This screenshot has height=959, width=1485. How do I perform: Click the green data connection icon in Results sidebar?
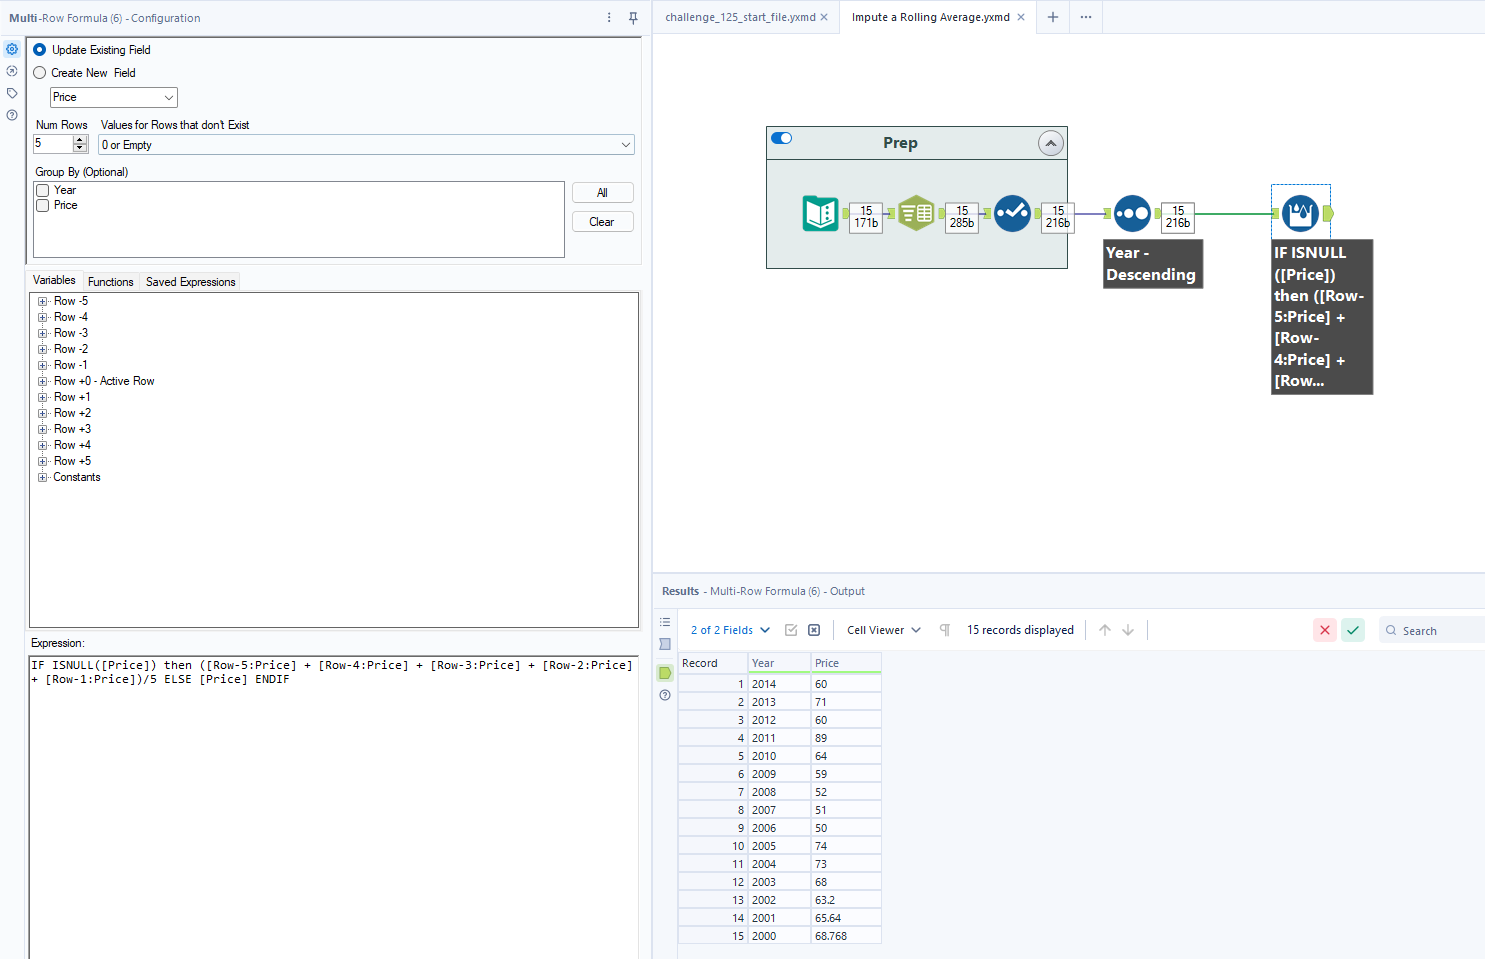pos(665,672)
